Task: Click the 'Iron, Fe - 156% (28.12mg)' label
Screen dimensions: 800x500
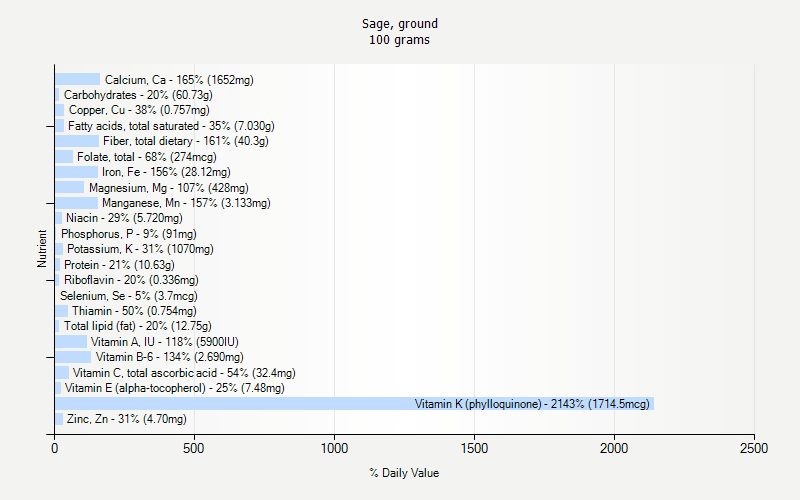Action: 166,172
